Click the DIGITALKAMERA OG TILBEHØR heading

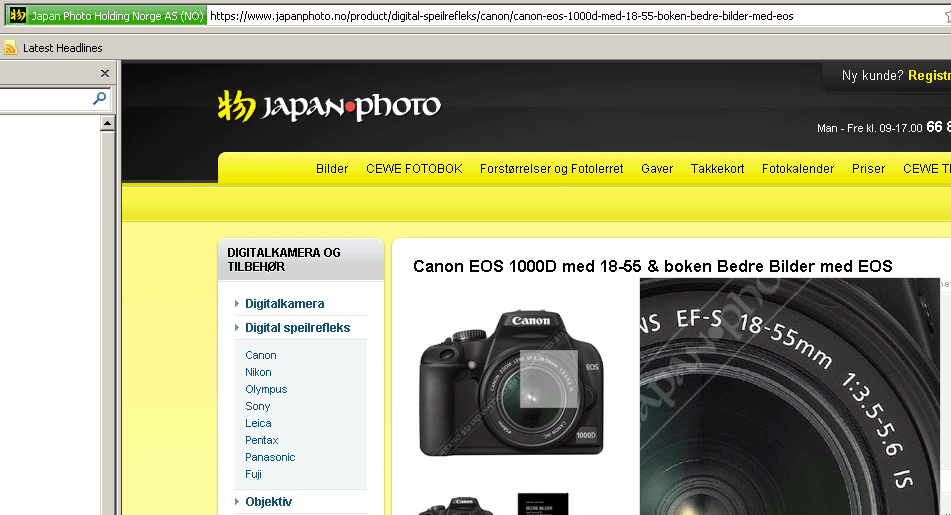(x=284, y=260)
